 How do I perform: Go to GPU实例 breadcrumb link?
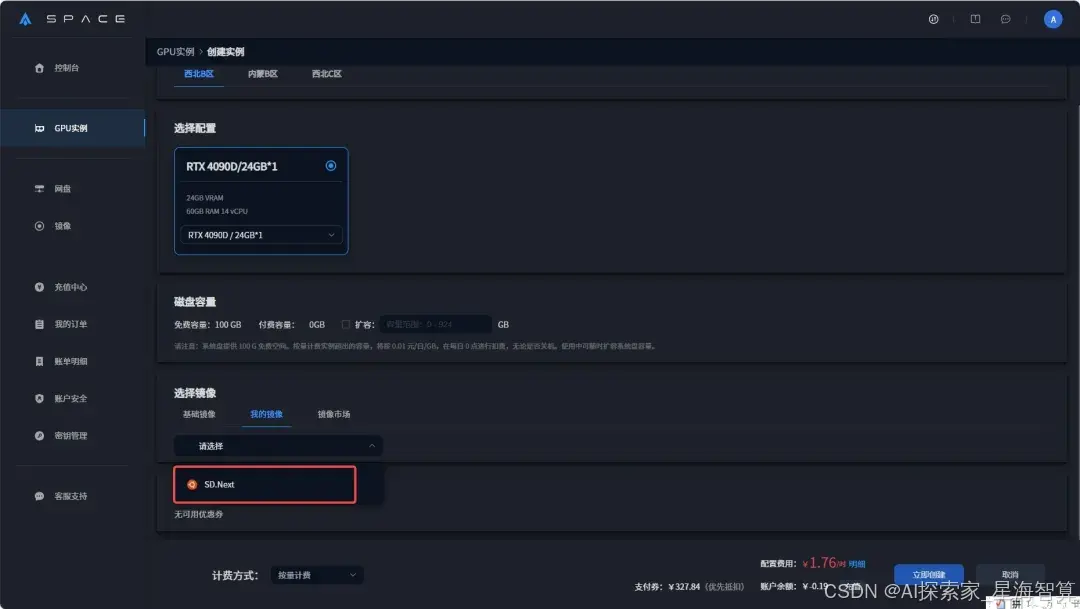[176, 52]
